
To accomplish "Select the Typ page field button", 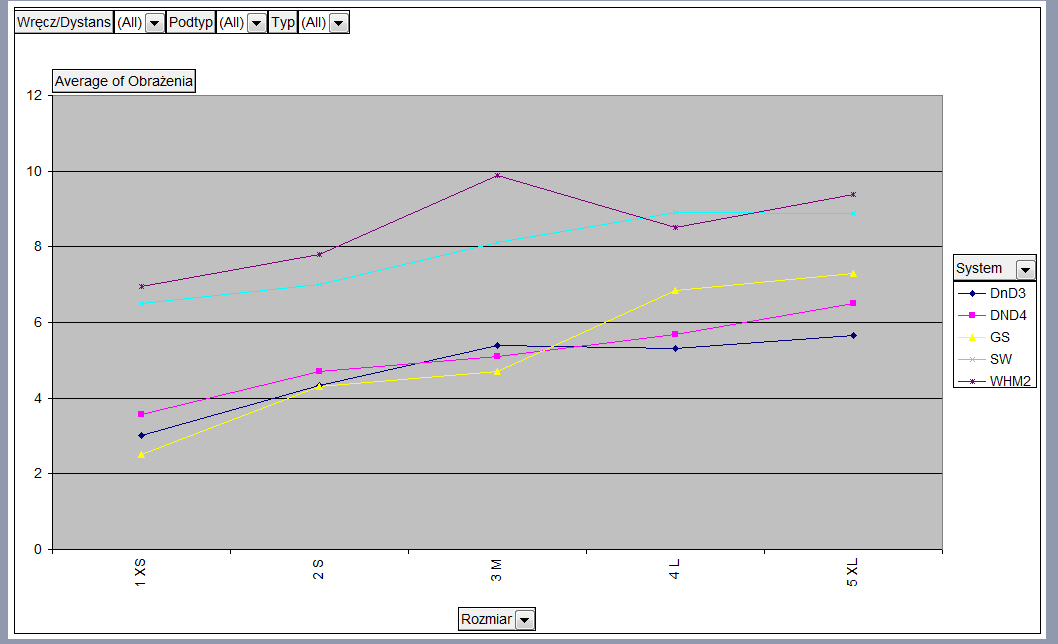I will pyautogui.click(x=283, y=23).
